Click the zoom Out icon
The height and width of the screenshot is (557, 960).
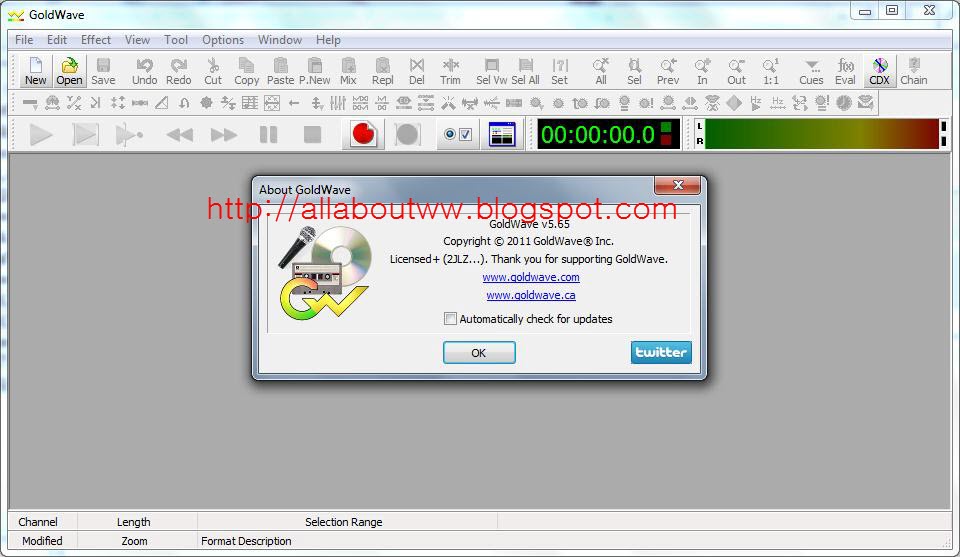click(x=737, y=71)
